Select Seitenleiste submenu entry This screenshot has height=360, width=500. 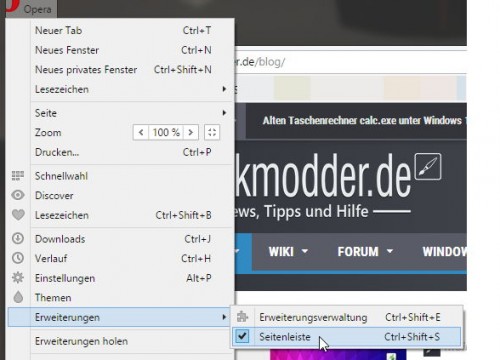coord(347,337)
